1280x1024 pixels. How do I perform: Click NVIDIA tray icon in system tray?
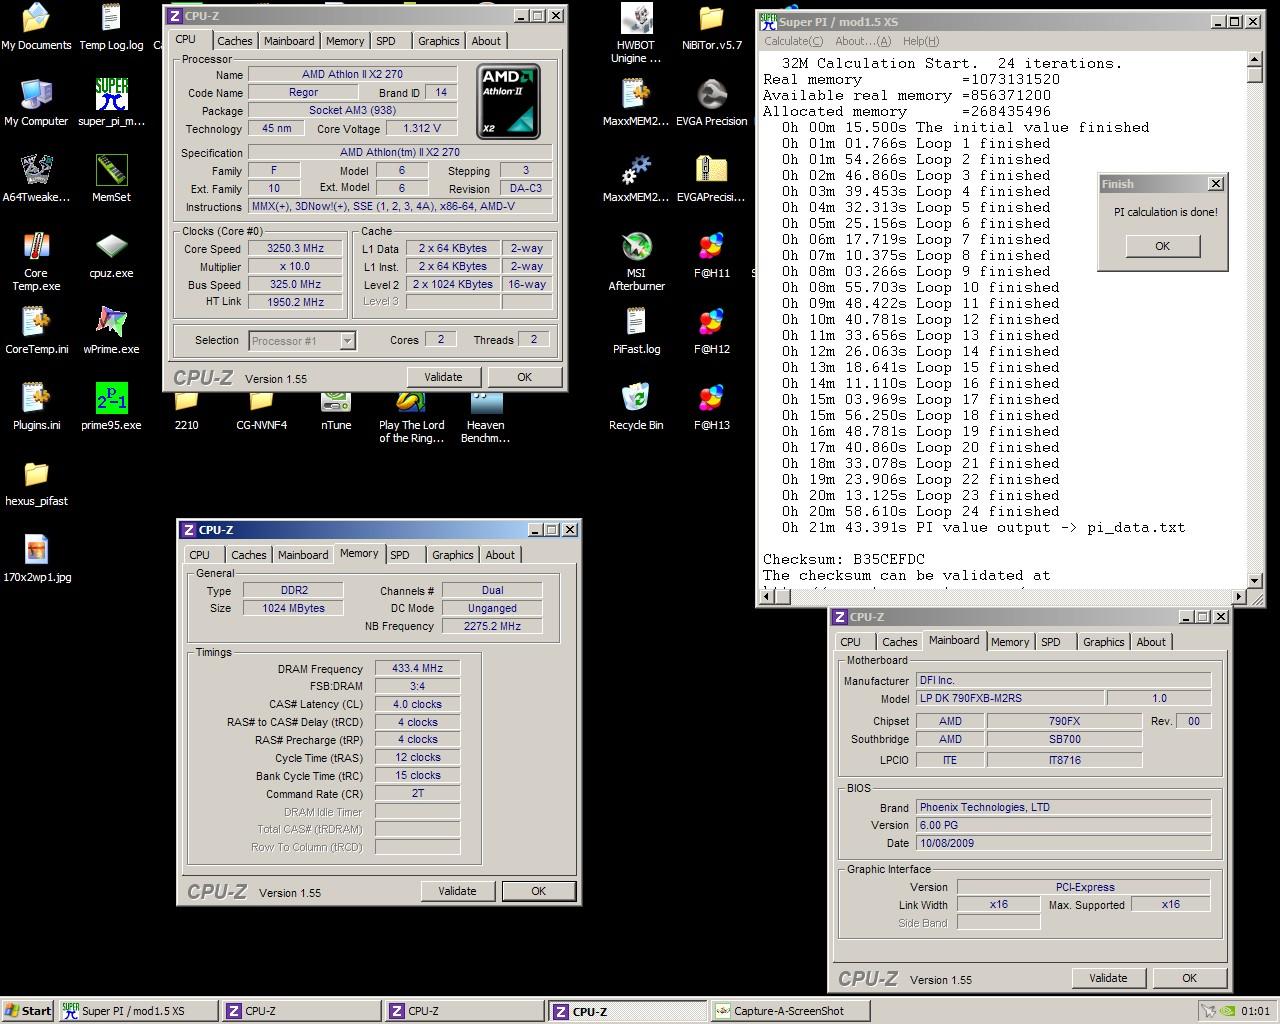click(x=1228, y=1011)
